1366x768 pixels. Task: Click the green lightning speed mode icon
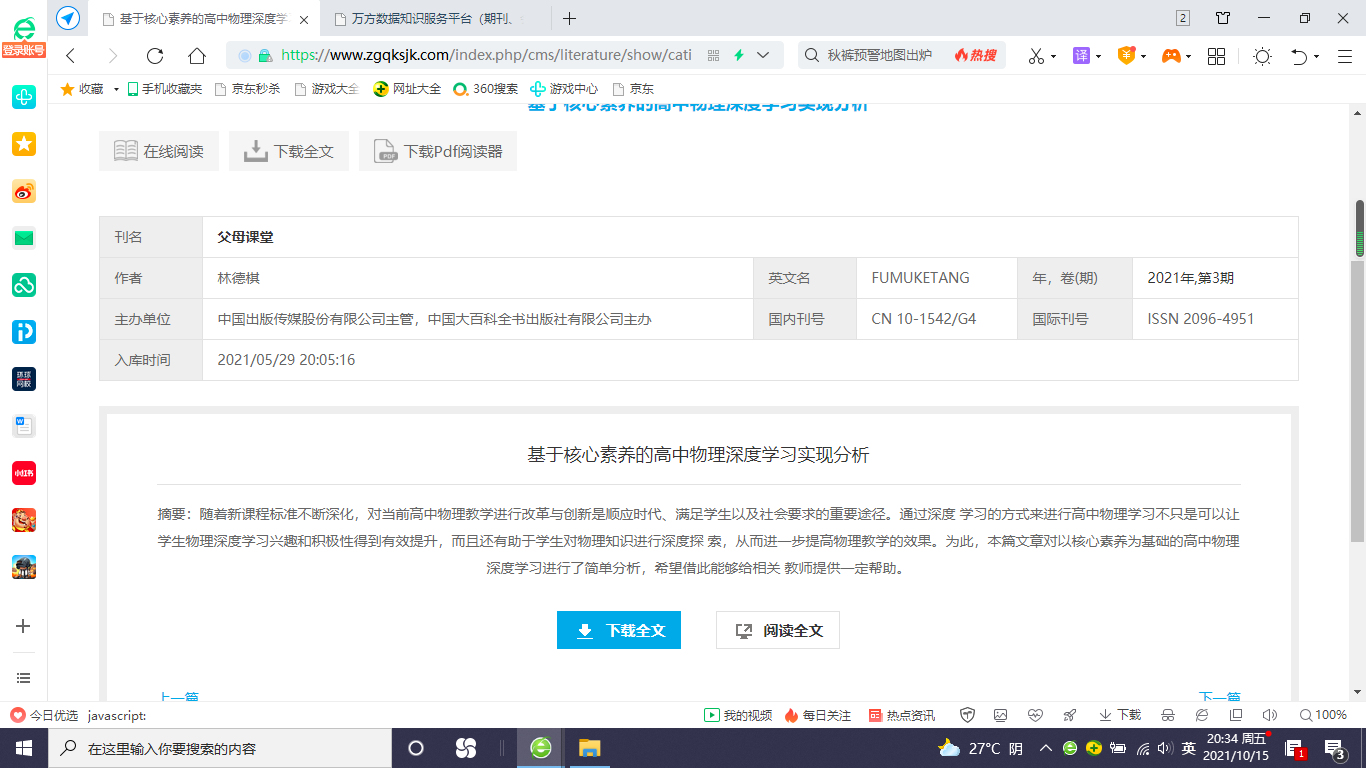coord(740,56)
